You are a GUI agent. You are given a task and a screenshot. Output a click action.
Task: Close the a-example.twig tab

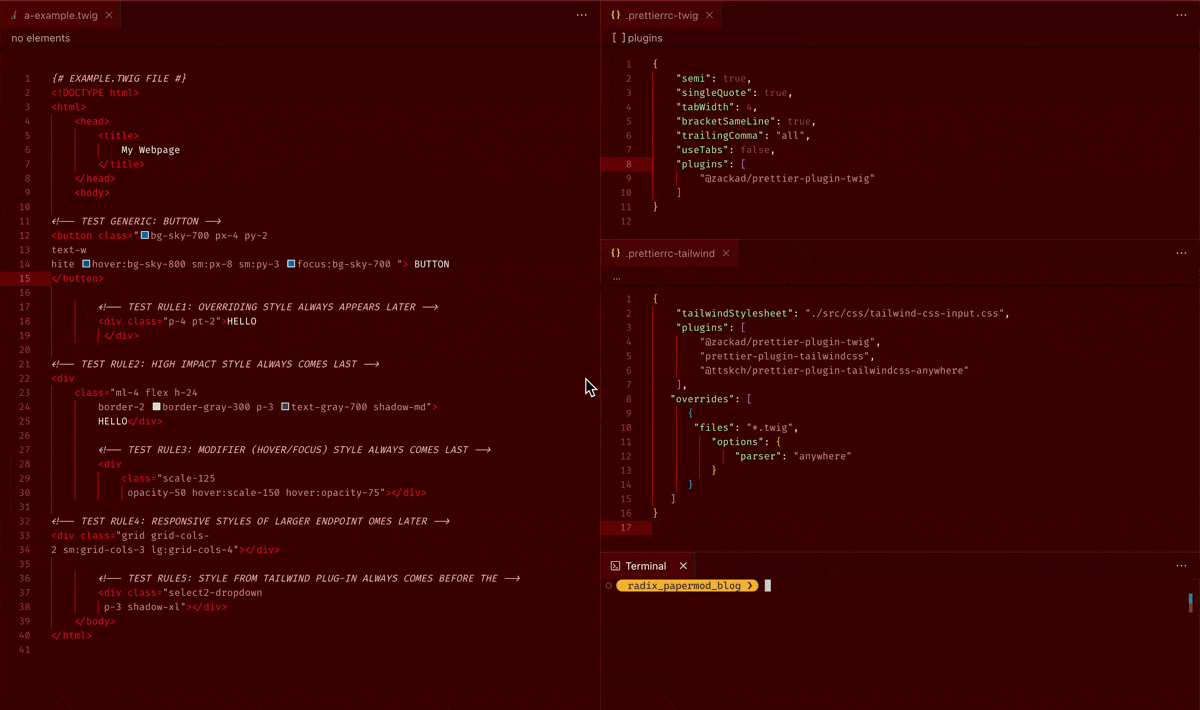coord(109,15)
